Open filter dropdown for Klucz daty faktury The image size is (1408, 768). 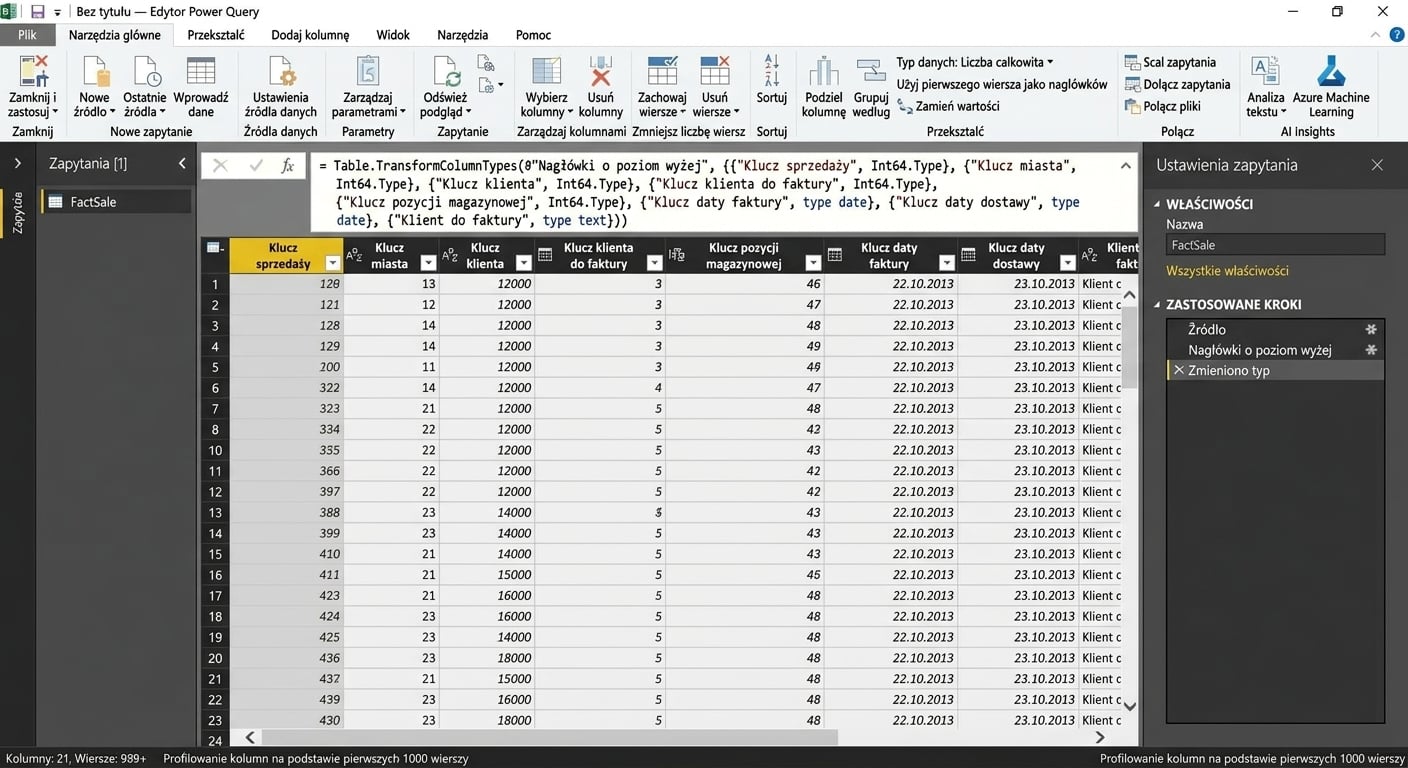point(946,263)
